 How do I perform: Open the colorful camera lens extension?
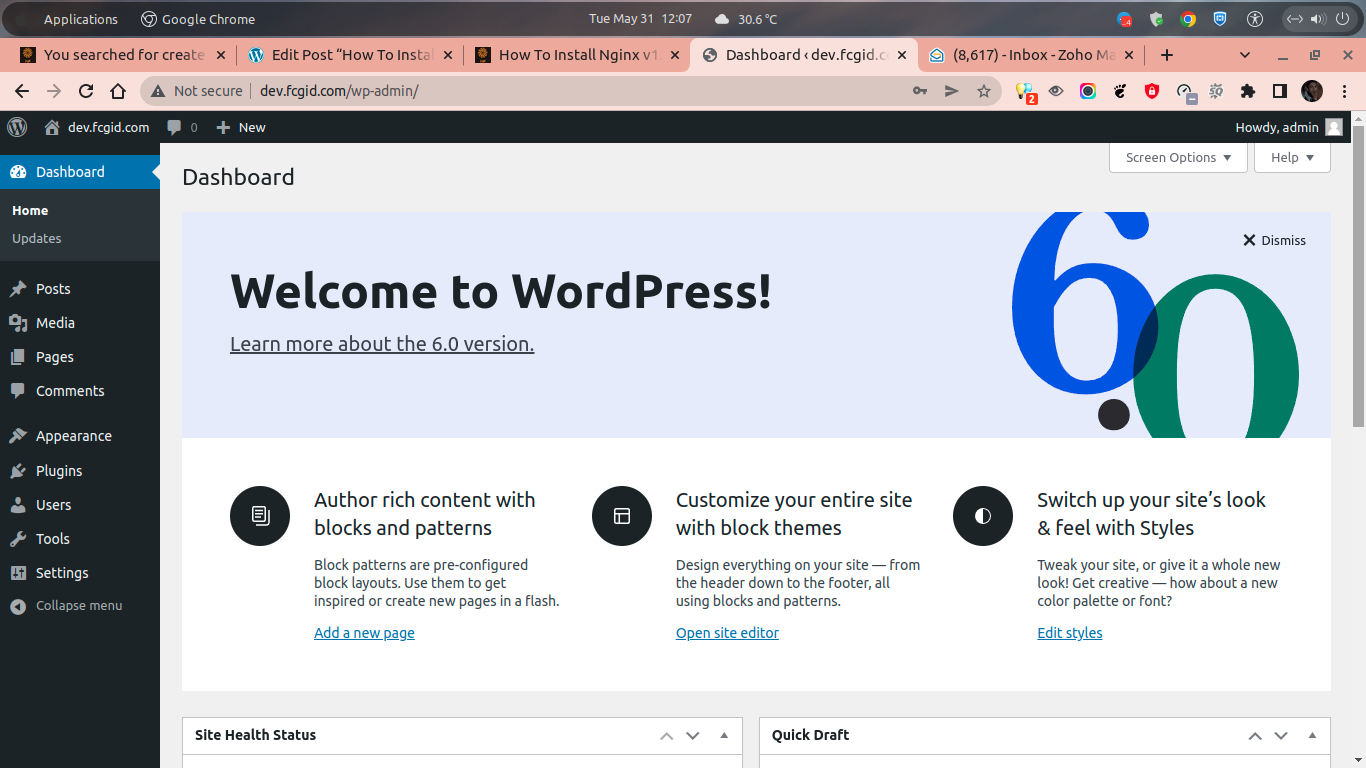coord(1088,91)
